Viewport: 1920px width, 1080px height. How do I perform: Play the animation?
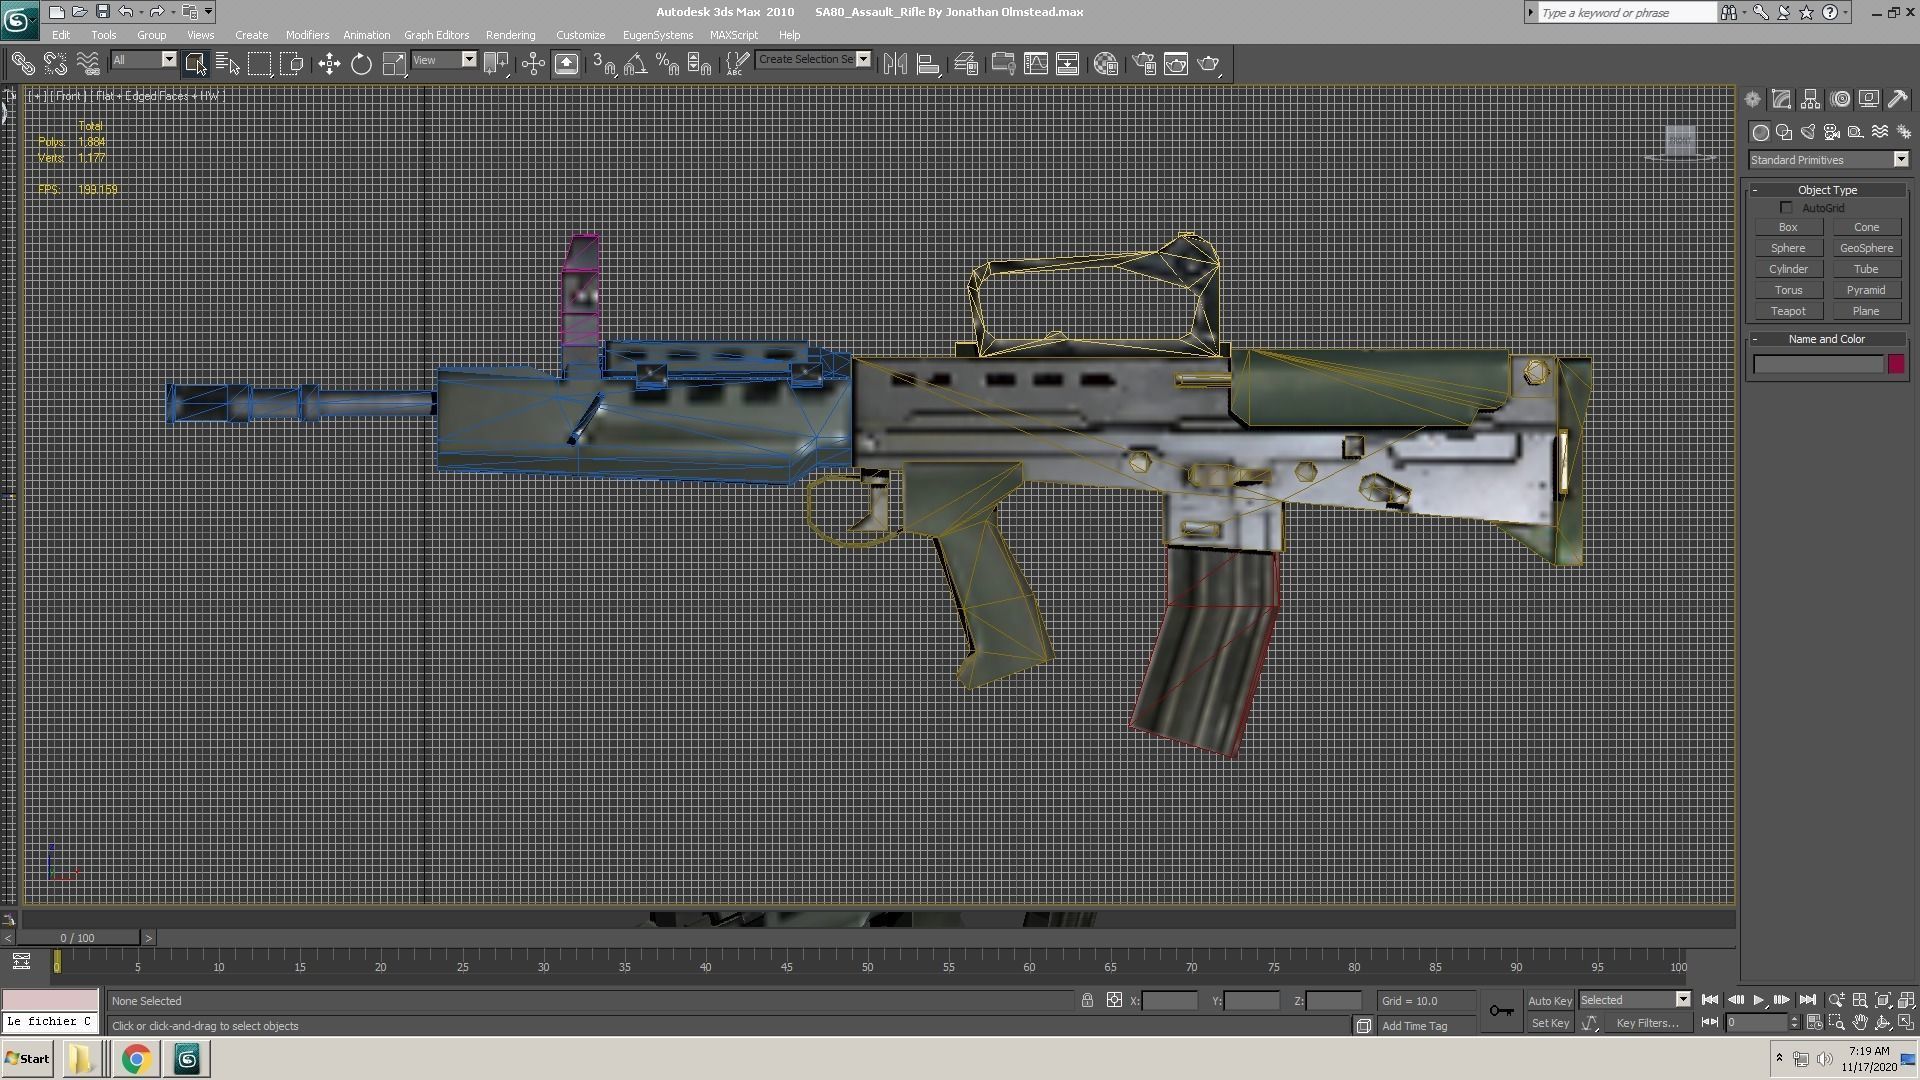pyautogui.click(x=1759, y=1000)
